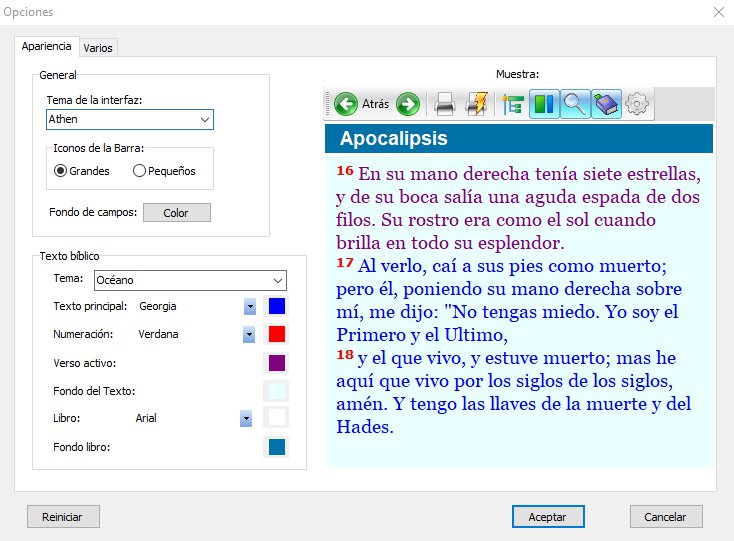Click the gear settings icon in toolbar
734x541 pixels.
pos(637,103)
